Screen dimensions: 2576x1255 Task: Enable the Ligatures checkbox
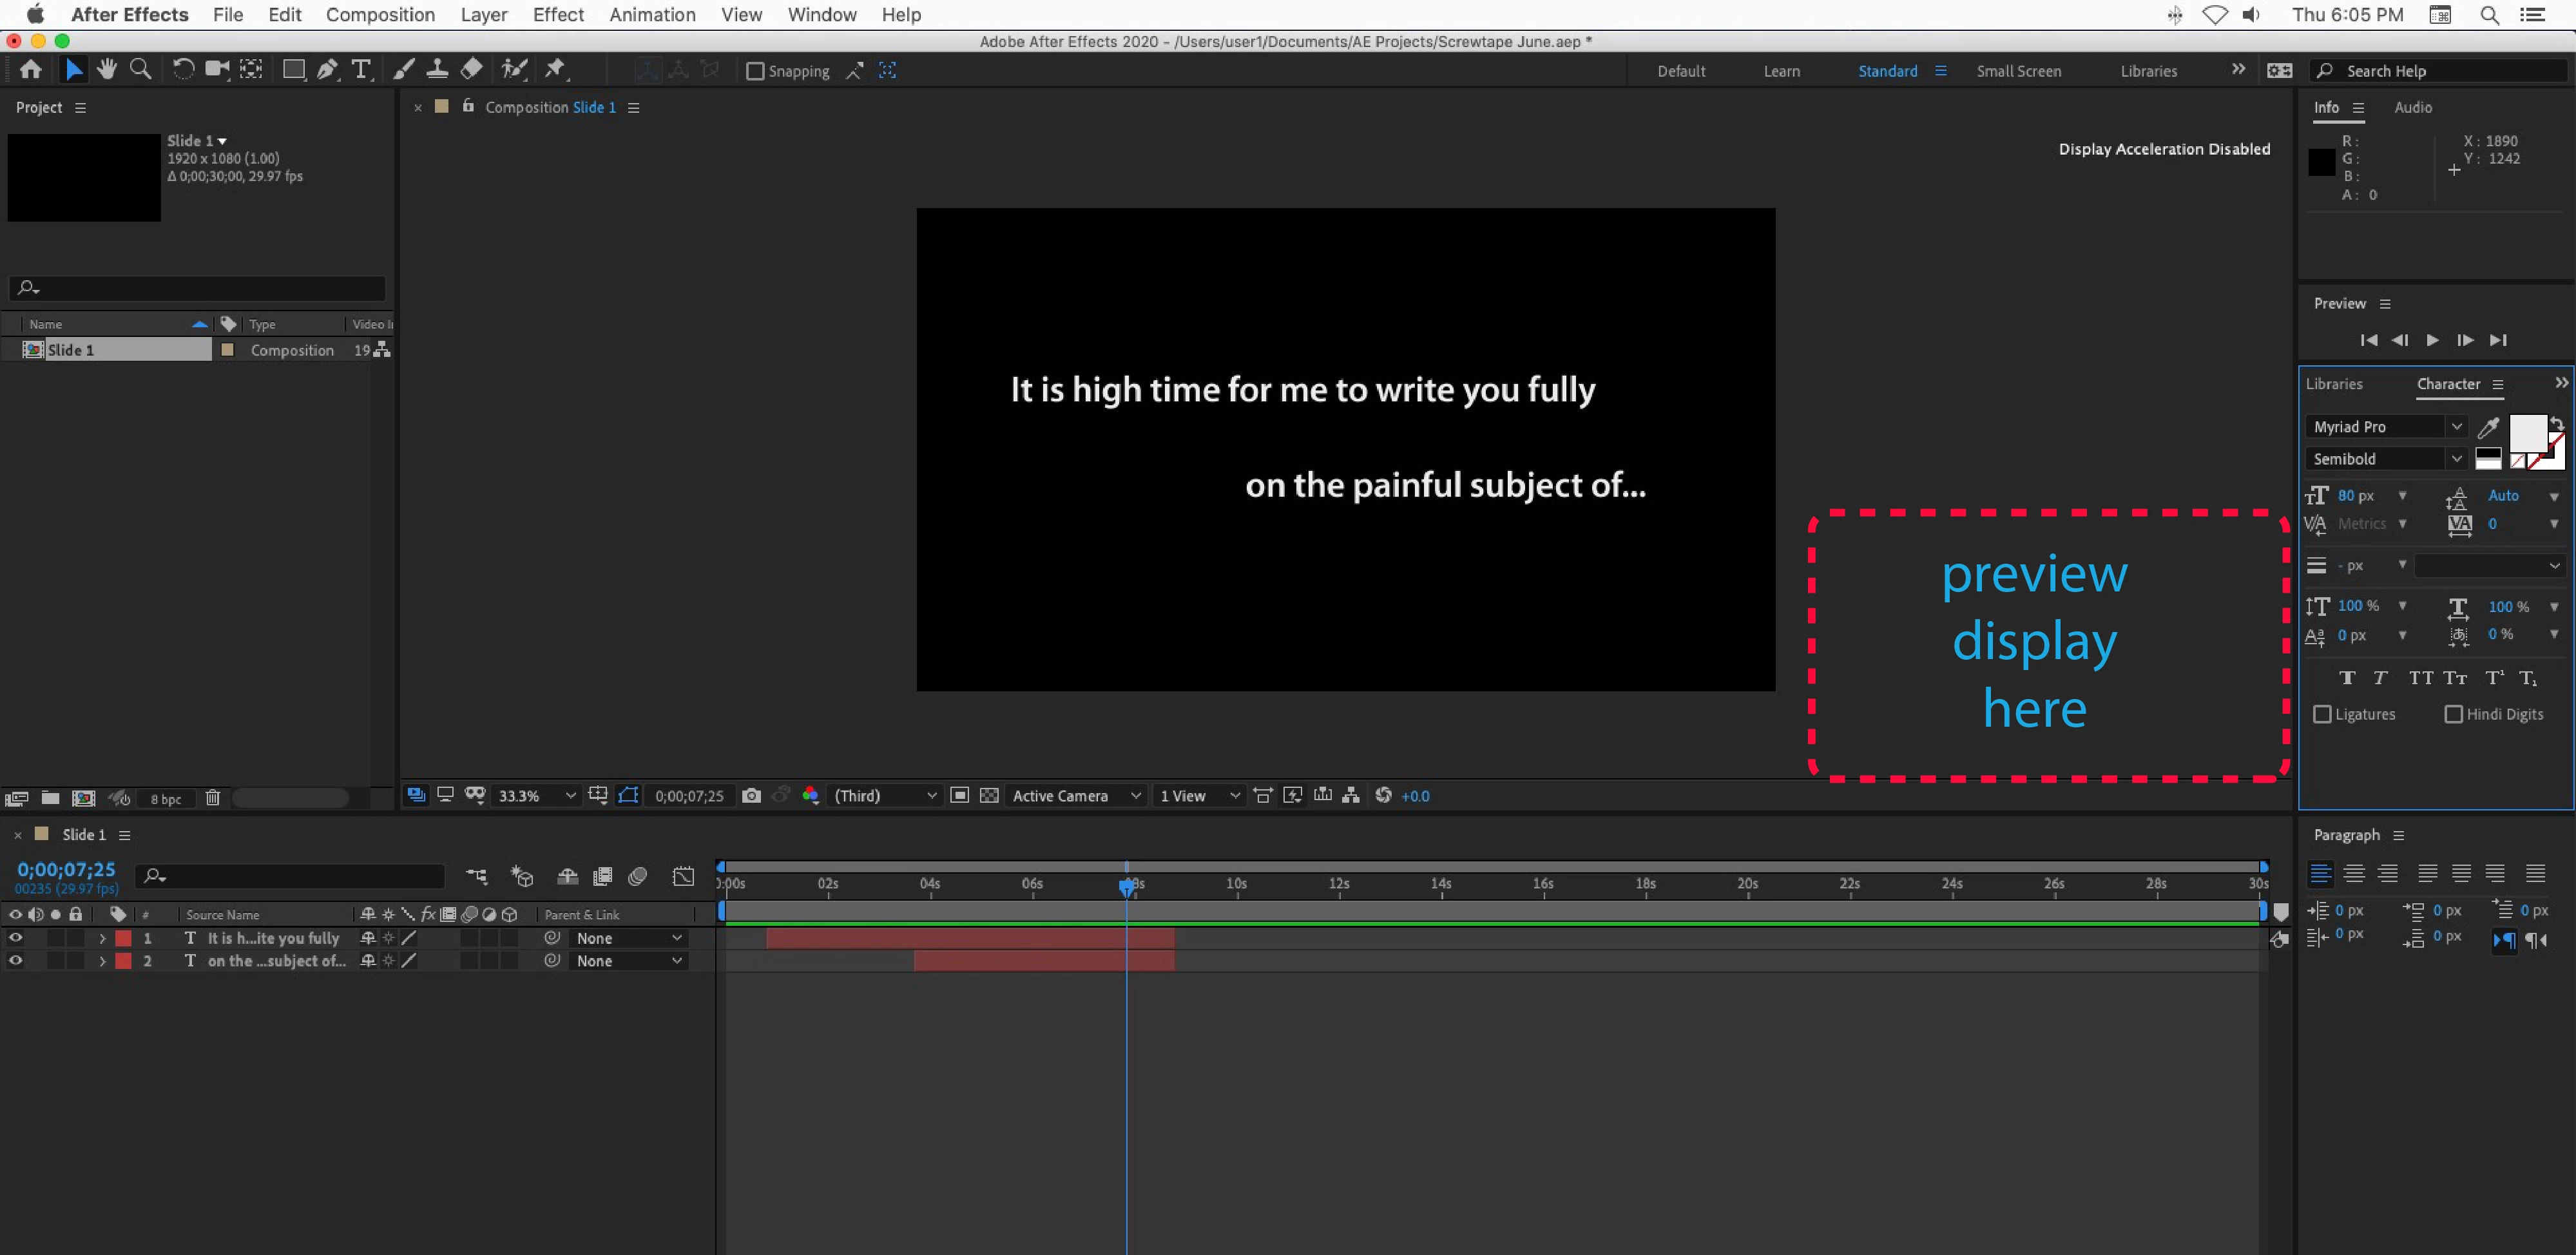[2323, 714]
